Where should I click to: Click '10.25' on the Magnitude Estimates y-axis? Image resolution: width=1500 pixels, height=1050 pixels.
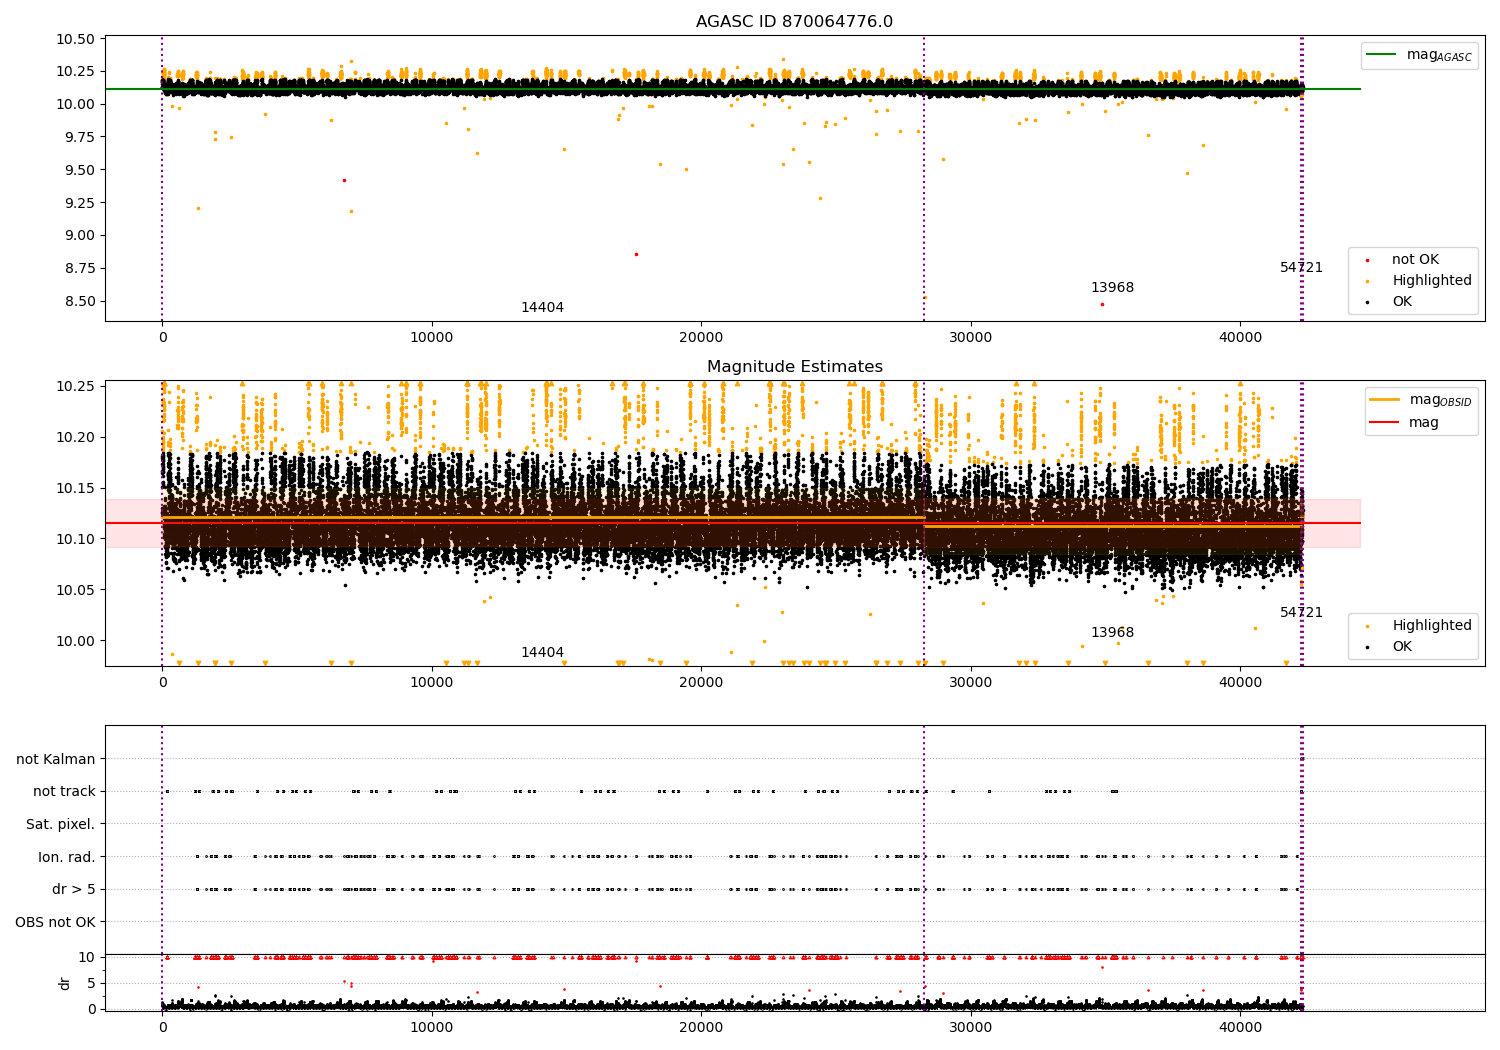tap(75, 387)
